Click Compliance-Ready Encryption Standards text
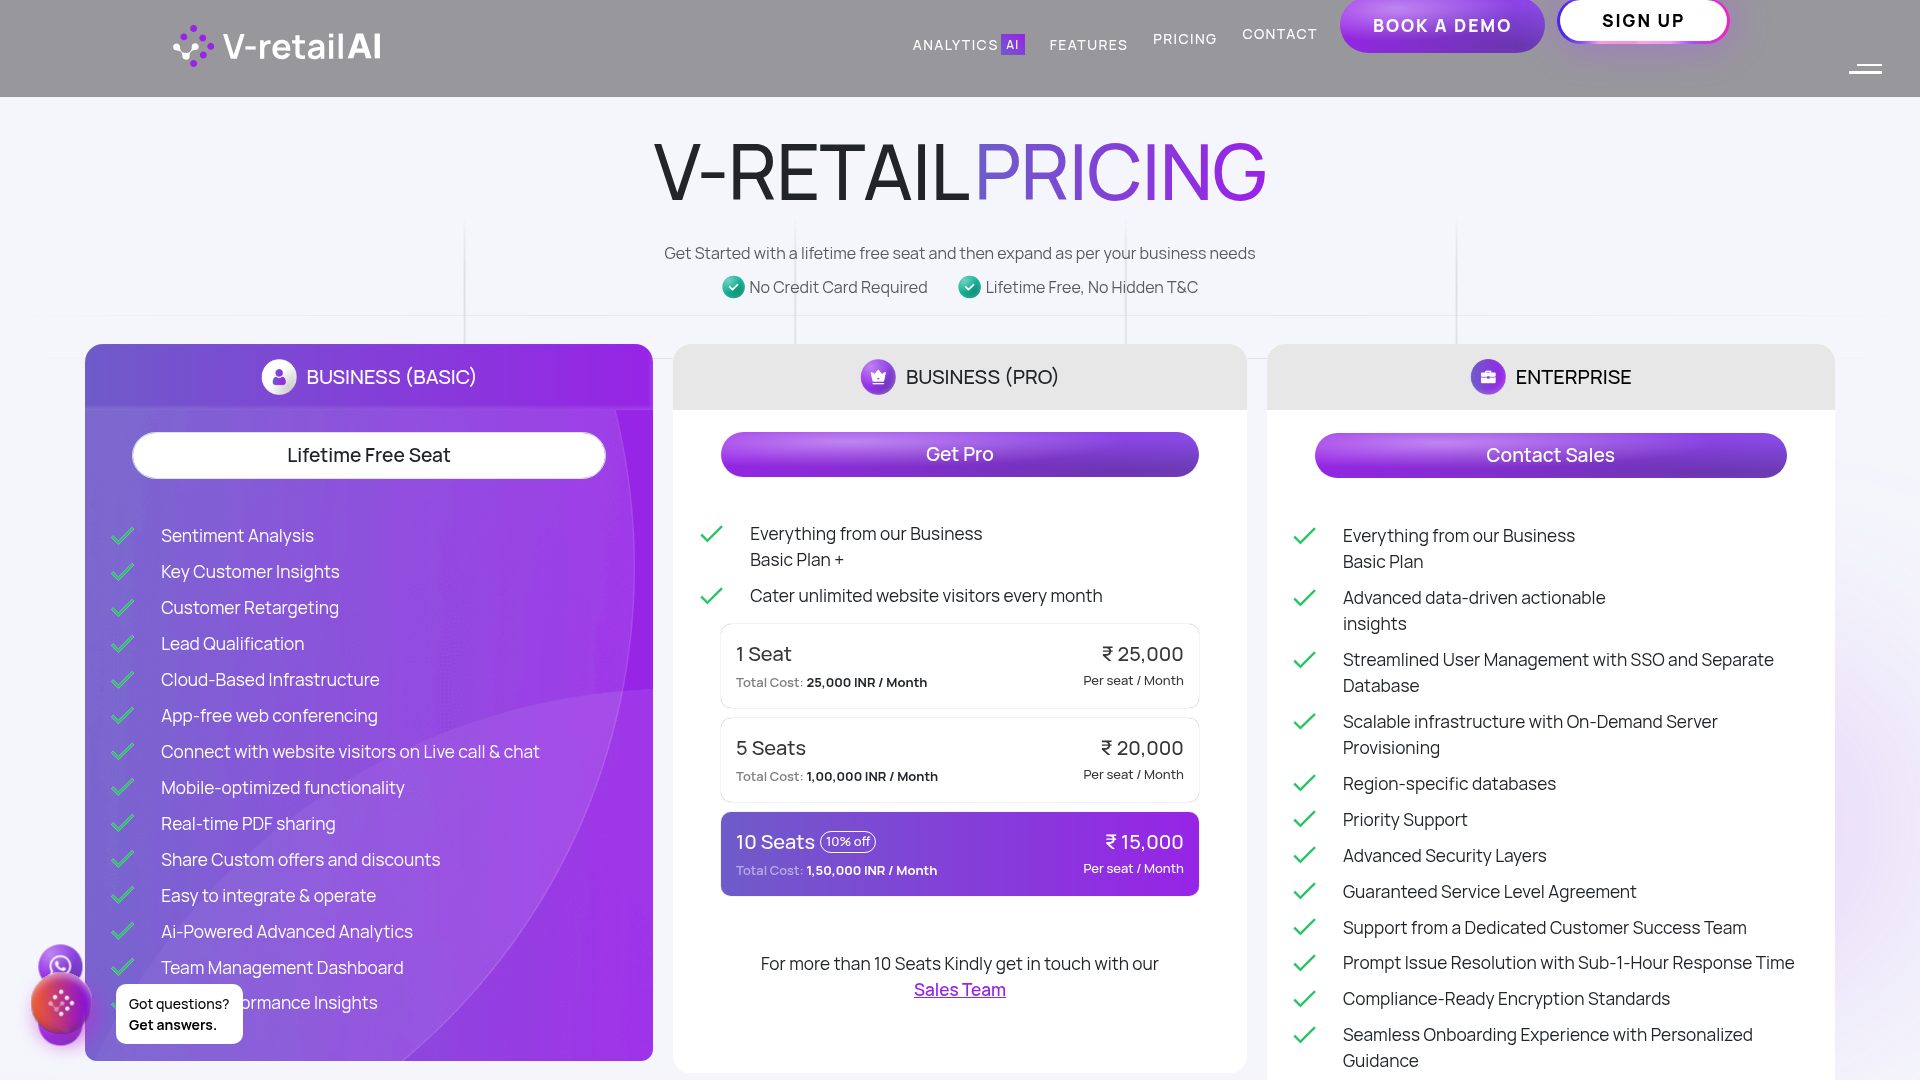The width and height of the screenshot is (1920, 1080). click(x=1506, y=999)
